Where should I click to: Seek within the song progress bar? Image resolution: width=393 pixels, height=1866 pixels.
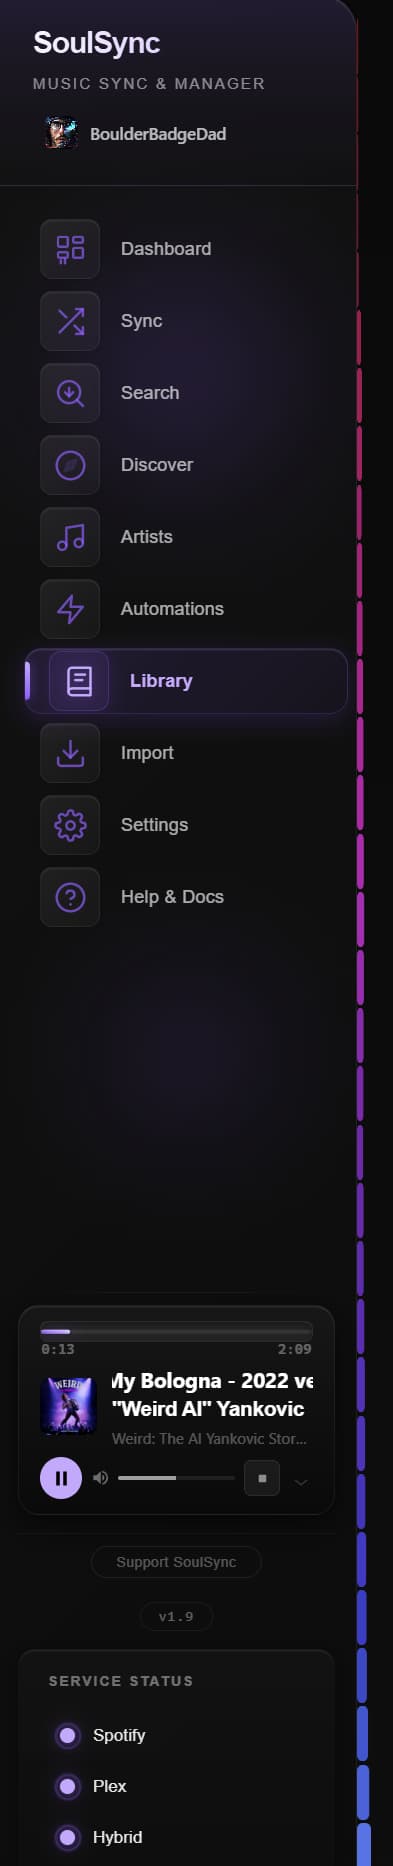[176, 1331]
